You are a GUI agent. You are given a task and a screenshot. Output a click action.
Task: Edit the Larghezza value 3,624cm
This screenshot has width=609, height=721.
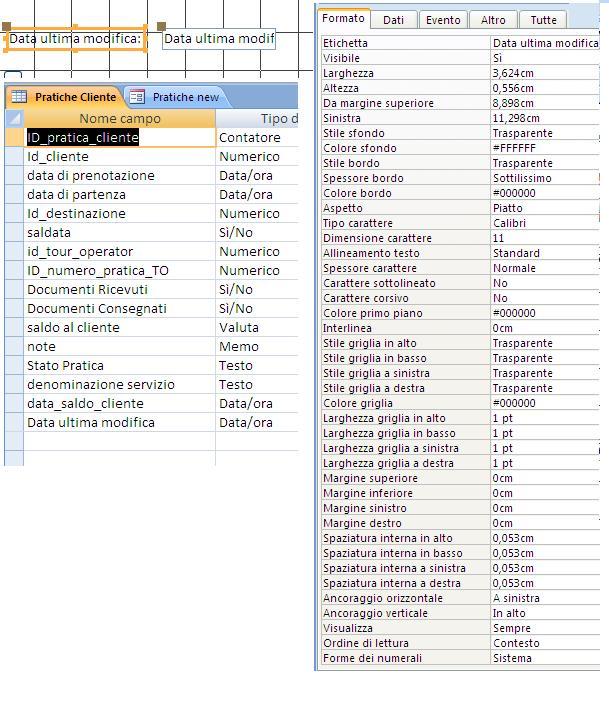545,73
